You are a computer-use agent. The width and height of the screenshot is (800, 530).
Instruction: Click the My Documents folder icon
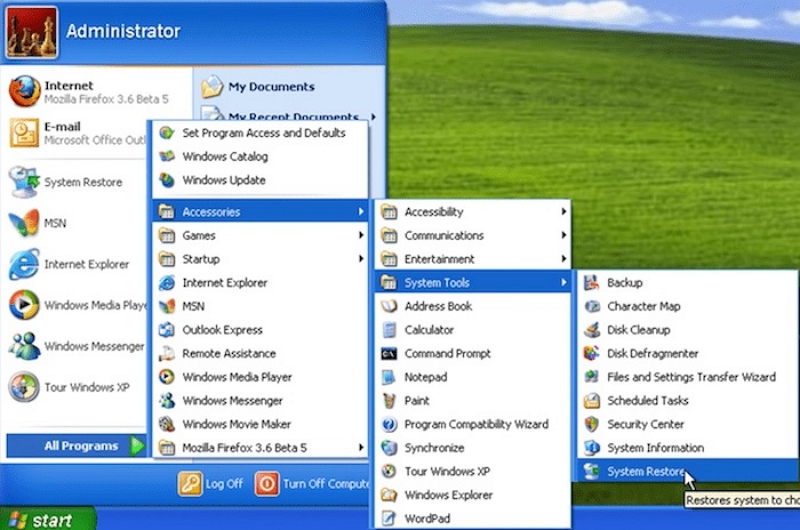pos(212,86)
